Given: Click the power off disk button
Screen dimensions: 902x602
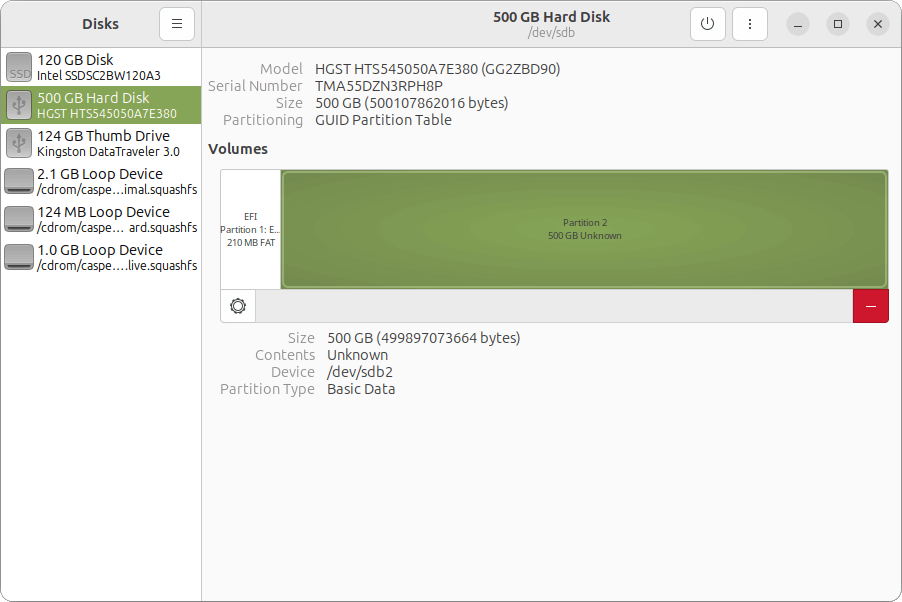Looking at the screenshot, I should click(707, 24).
